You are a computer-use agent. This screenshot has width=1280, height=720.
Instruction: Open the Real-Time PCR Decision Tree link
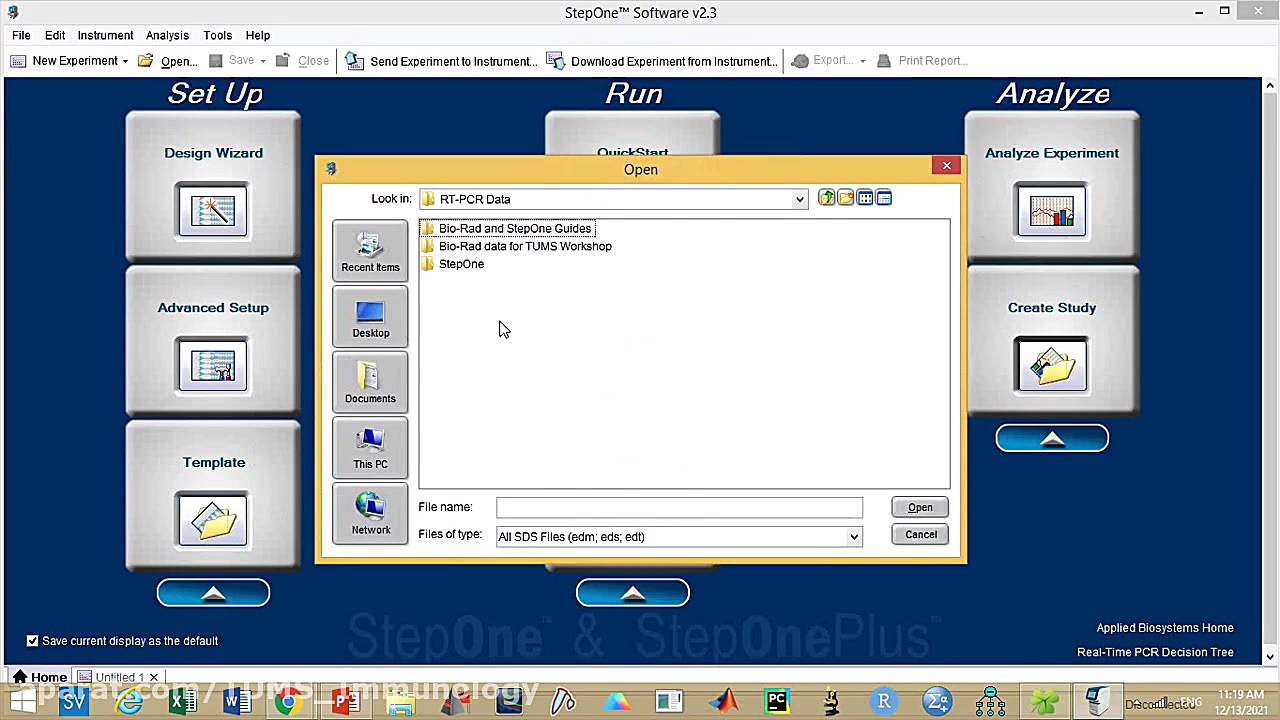click(1155, 652)
